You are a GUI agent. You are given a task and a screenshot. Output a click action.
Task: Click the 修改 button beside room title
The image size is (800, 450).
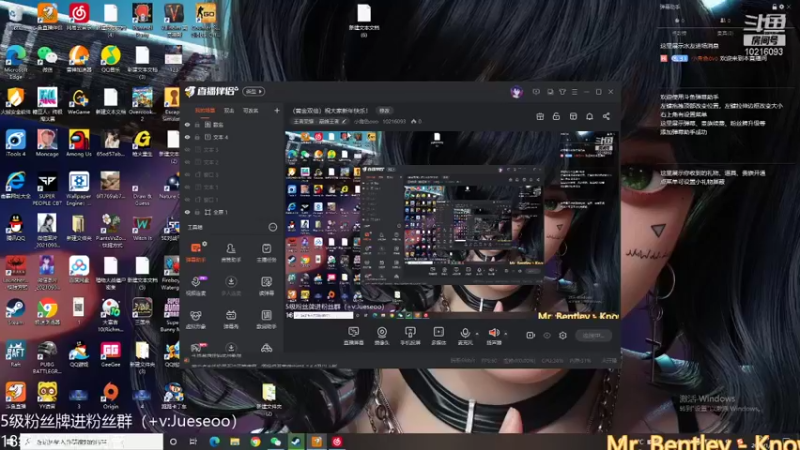[x=384, y=111]
